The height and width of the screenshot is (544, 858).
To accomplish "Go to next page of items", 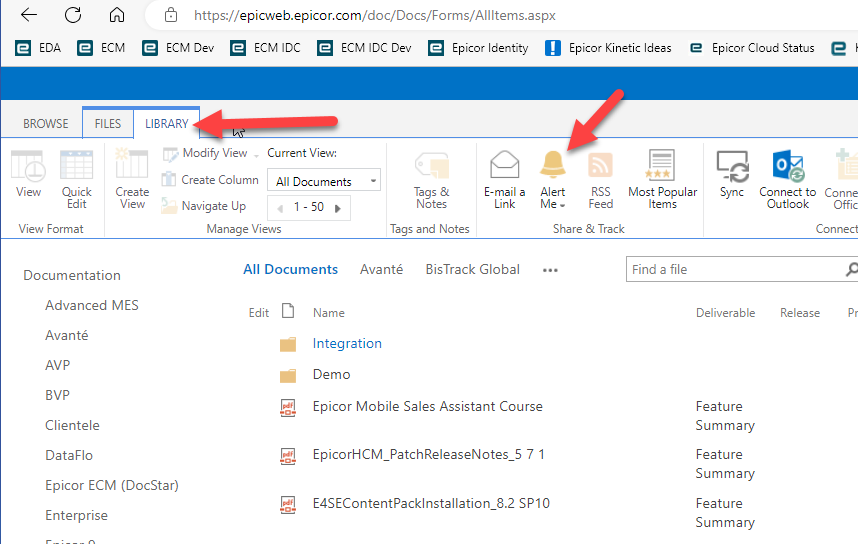I will click(x=339, y=208).
